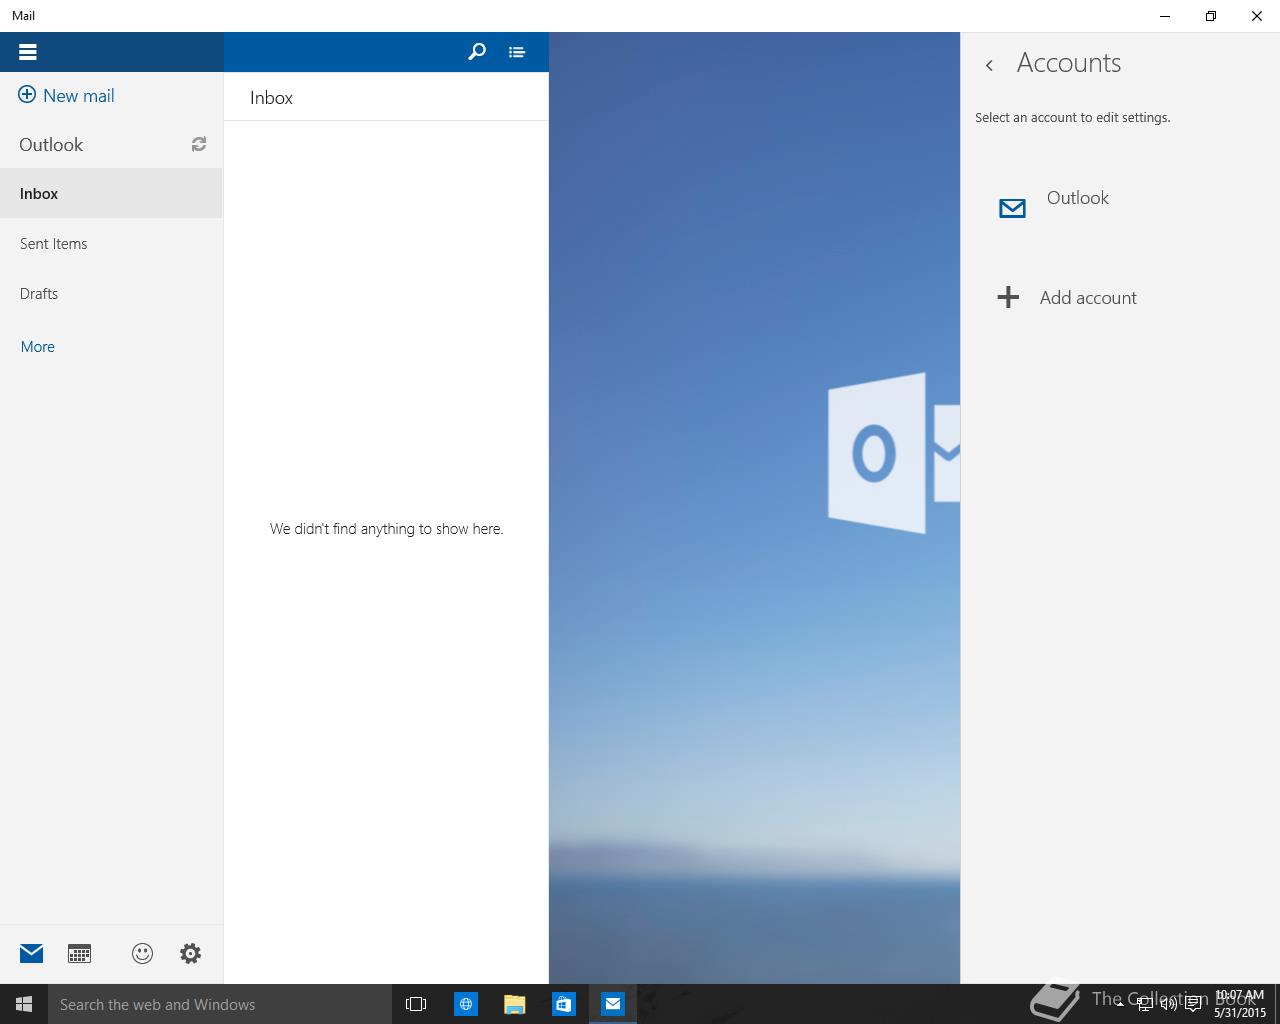Select the Outlook account to edit

(x=1077, y=199)
